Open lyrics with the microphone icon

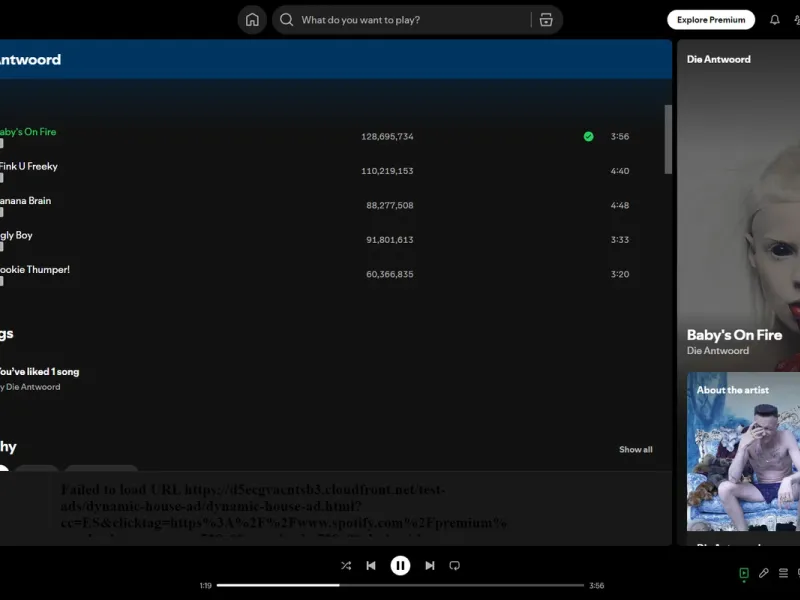tap(764, 573)
